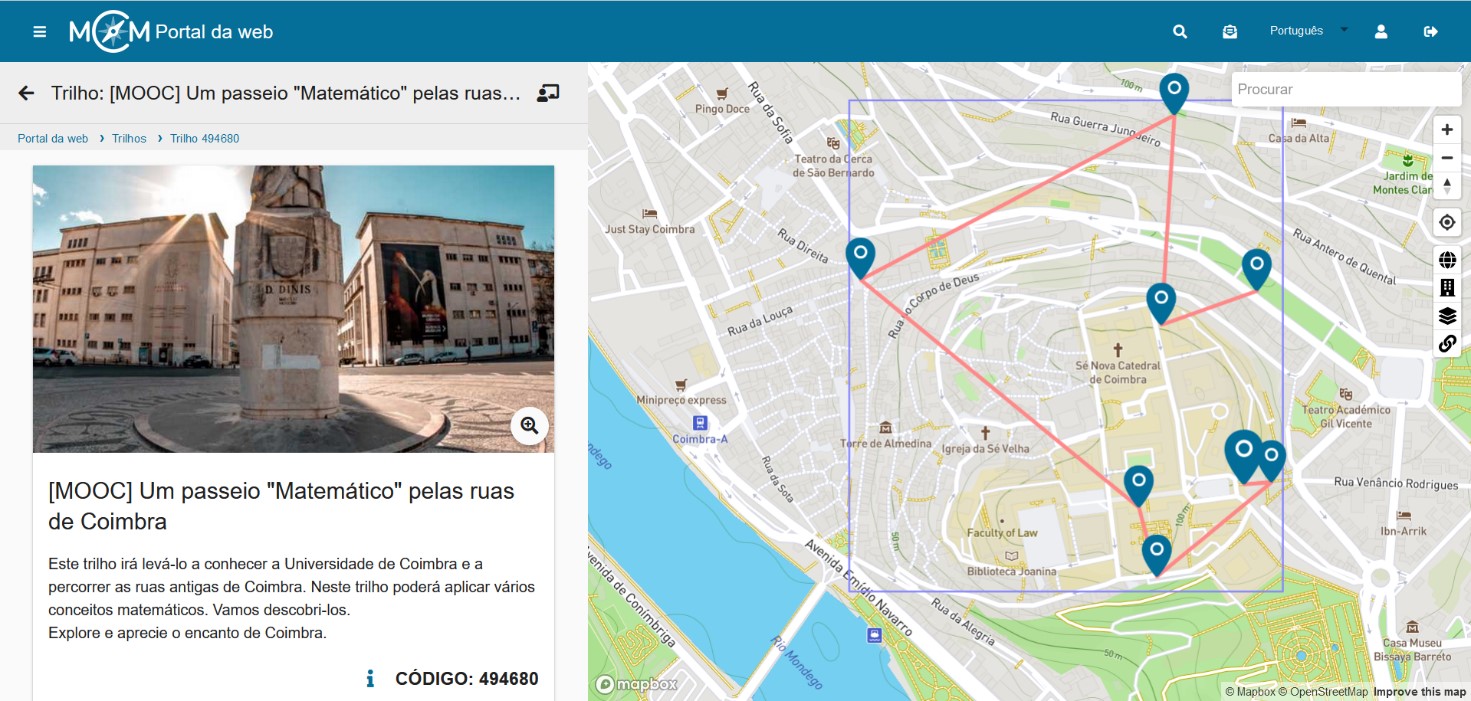
Task: Click the Torre de Almedina label
Action: tap(886, 443)
